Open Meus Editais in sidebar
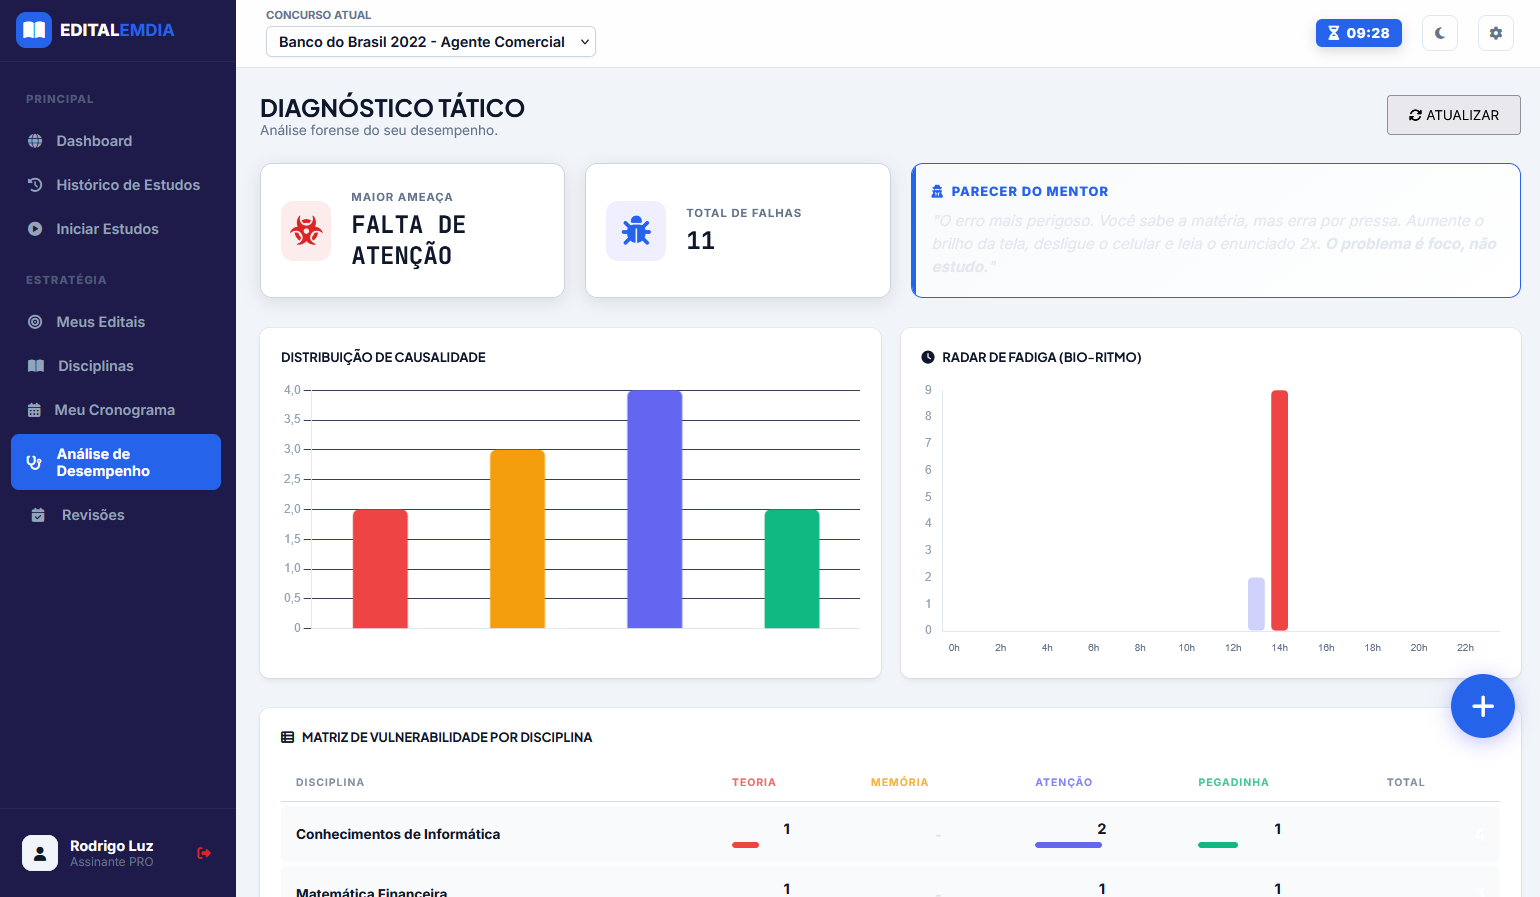This screenshot has width=1540, height=897. 100,322
